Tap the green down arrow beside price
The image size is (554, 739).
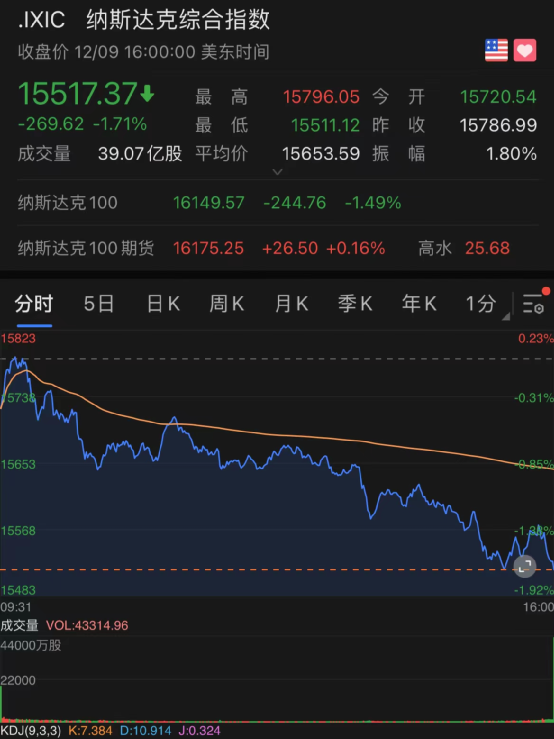147,93
